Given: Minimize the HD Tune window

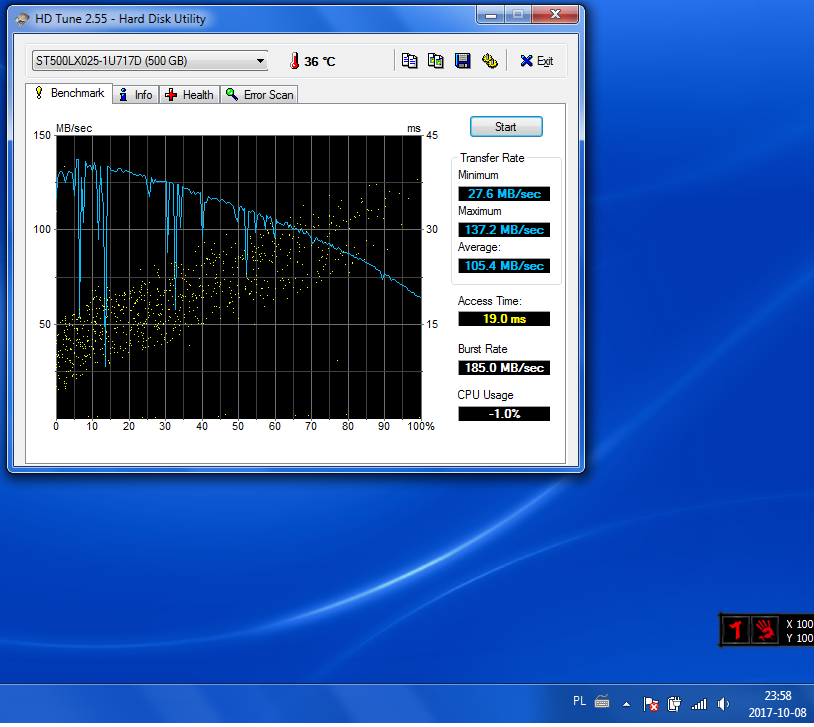Looking at the screenshot, I should click(491, 15).
